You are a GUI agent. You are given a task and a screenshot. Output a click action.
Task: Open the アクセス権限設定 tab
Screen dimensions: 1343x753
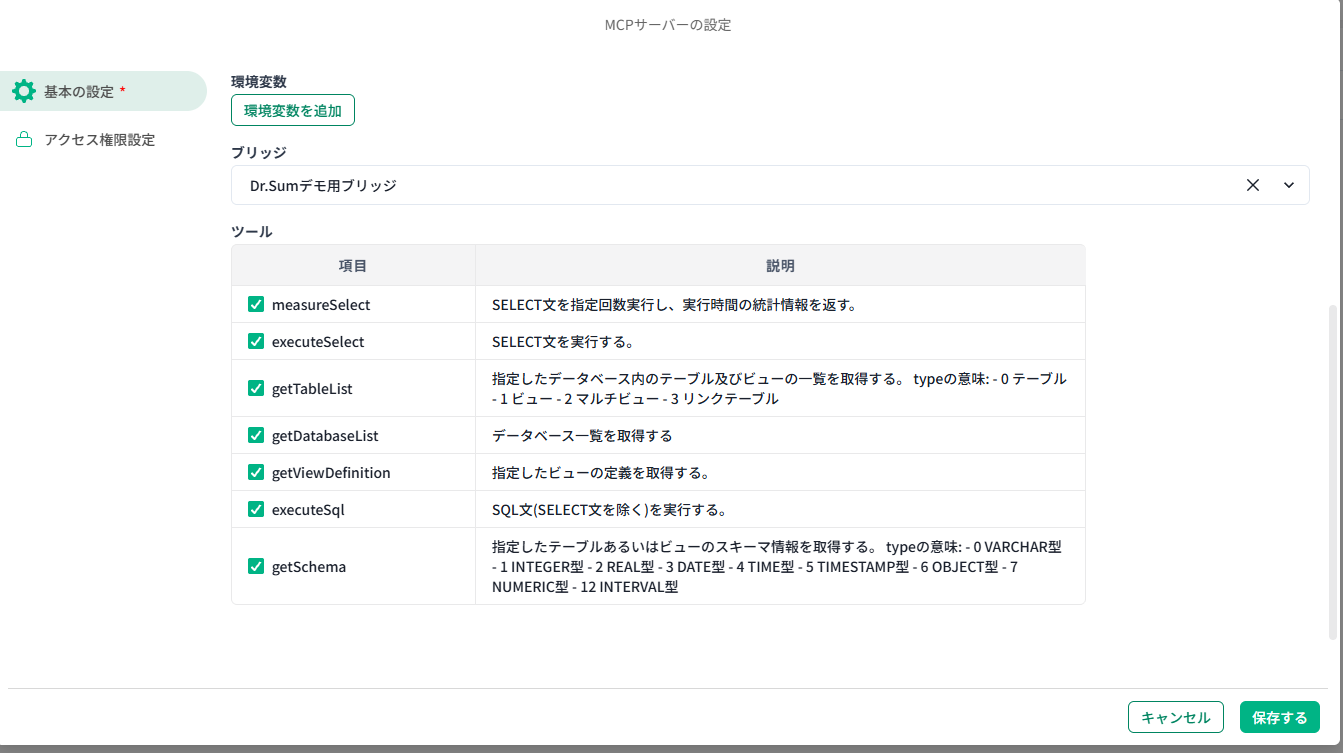coord(100,140)
